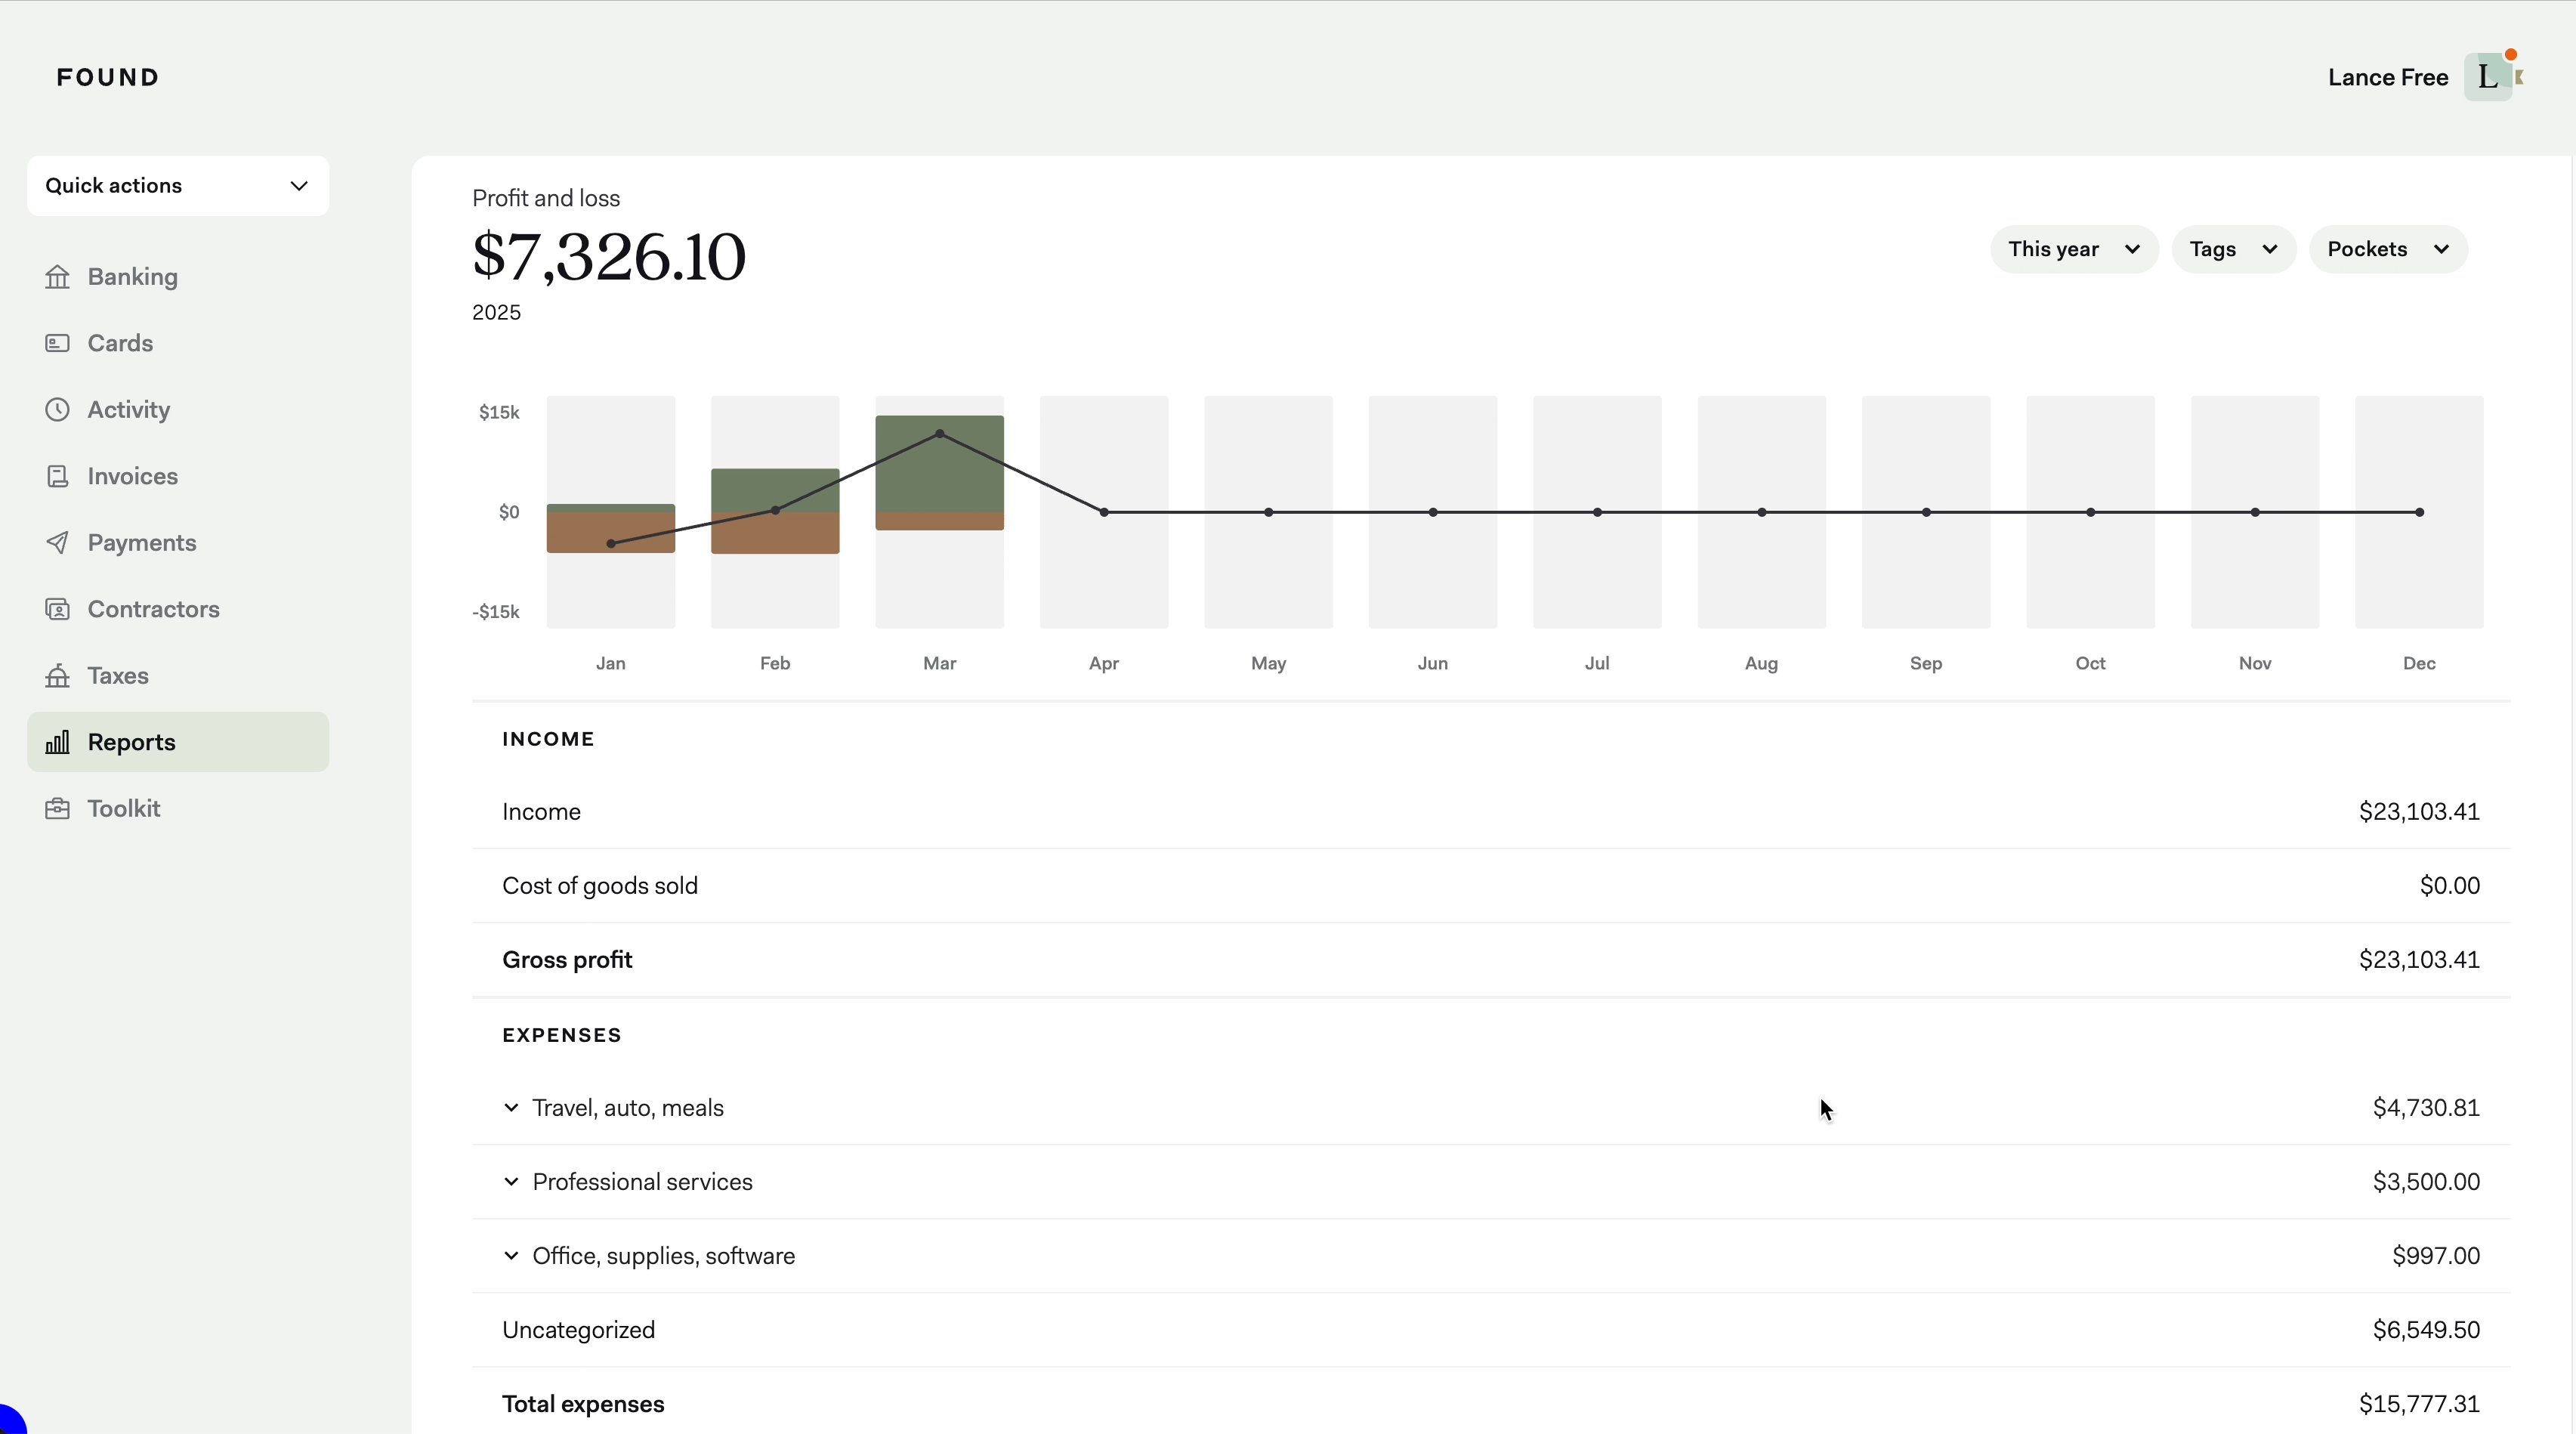Screen dimensions: 2576x1434
Task: Click the Invoices document icon
Action: pyautogui.click(x=57, y=476)
